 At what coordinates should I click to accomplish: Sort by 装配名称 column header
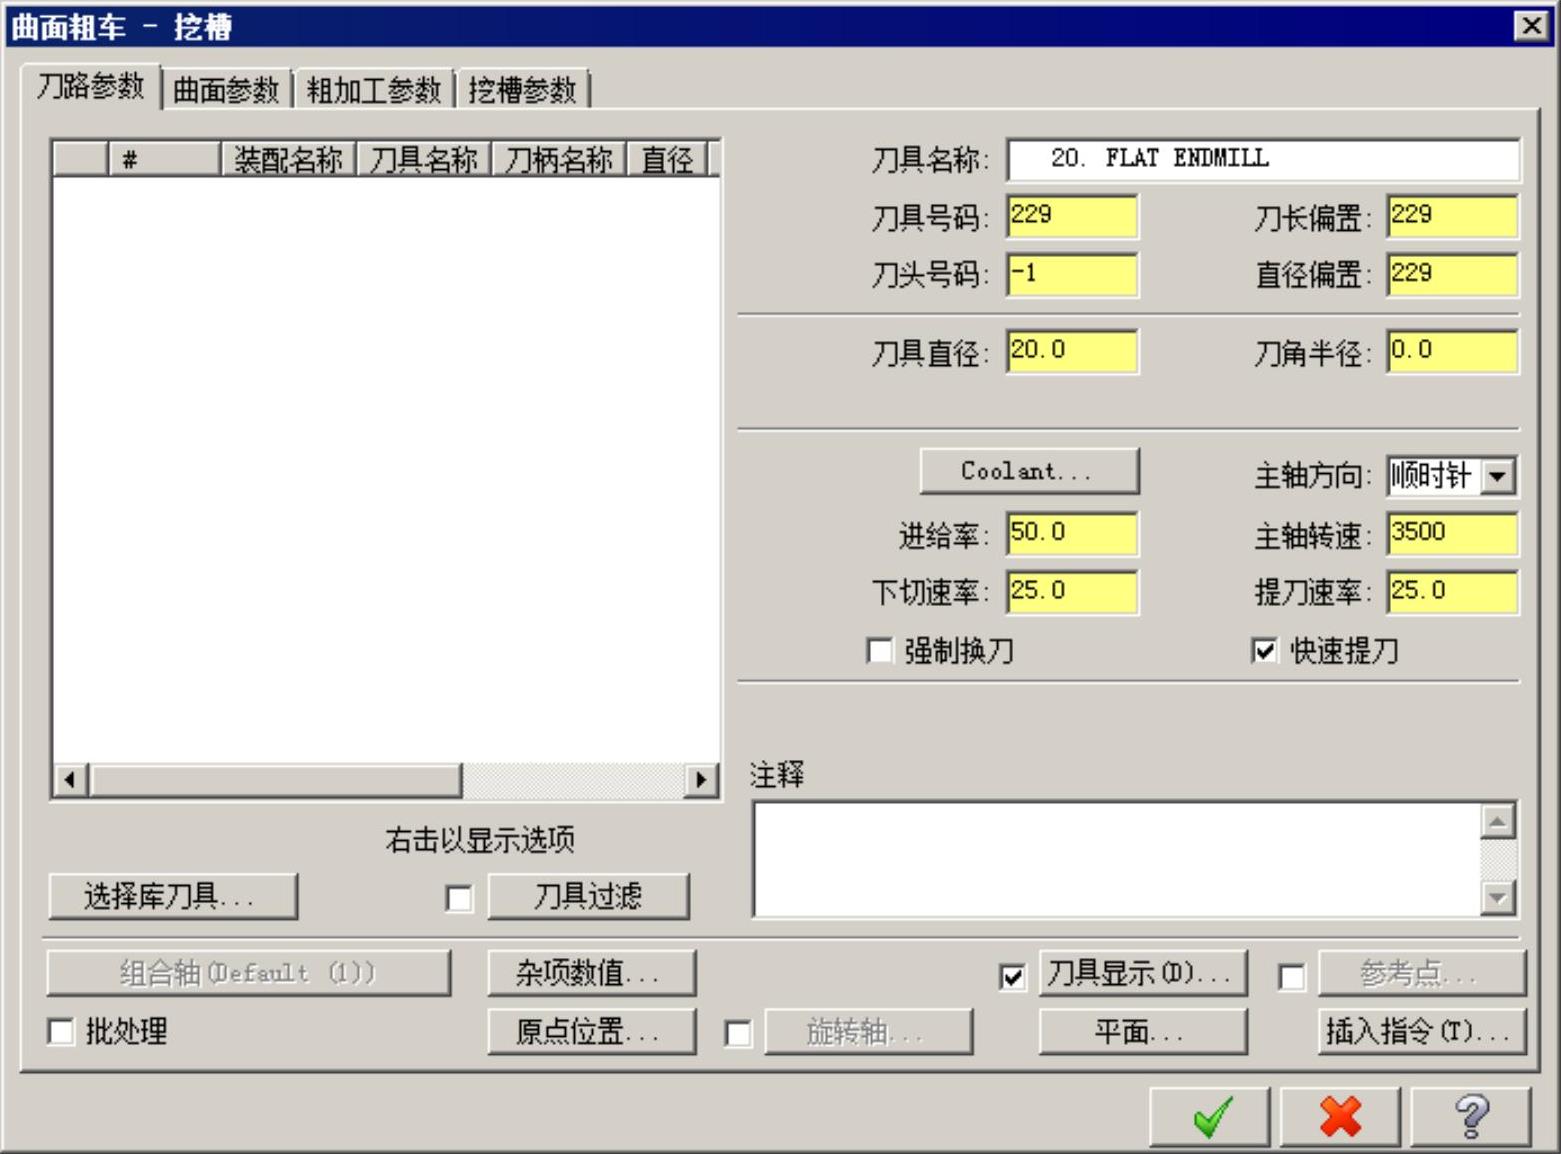pos(288,159)
